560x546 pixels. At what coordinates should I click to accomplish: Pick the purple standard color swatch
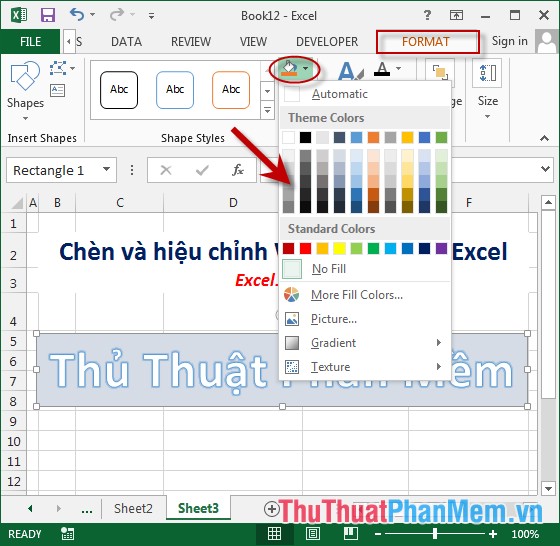(441, 249)
